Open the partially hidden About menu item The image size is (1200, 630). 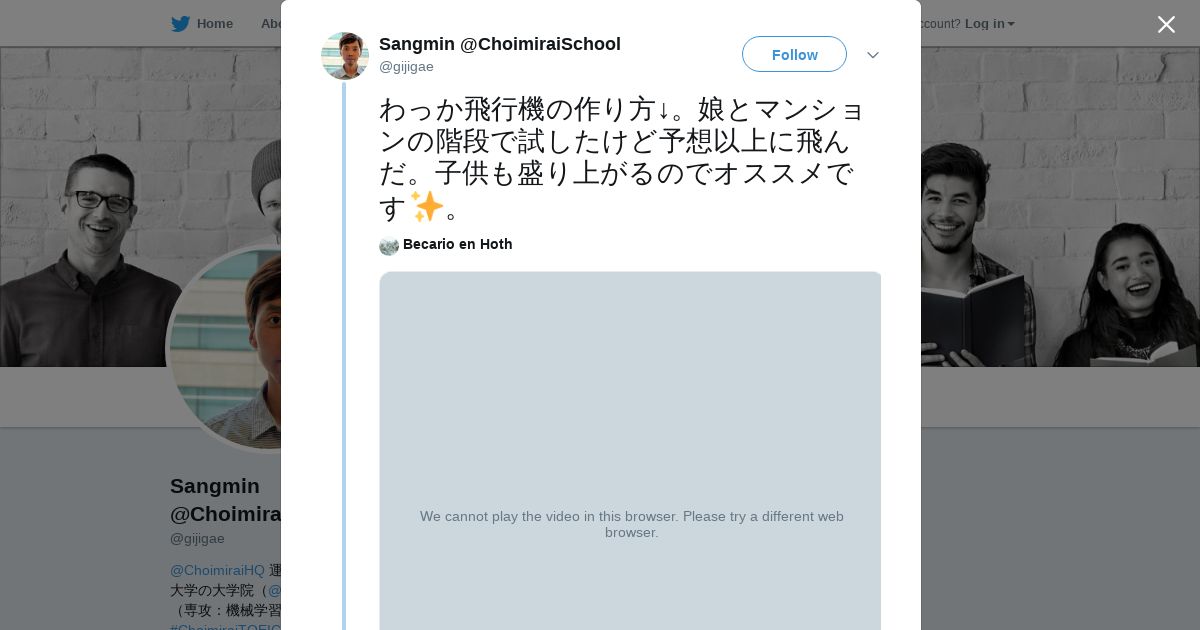271,24
